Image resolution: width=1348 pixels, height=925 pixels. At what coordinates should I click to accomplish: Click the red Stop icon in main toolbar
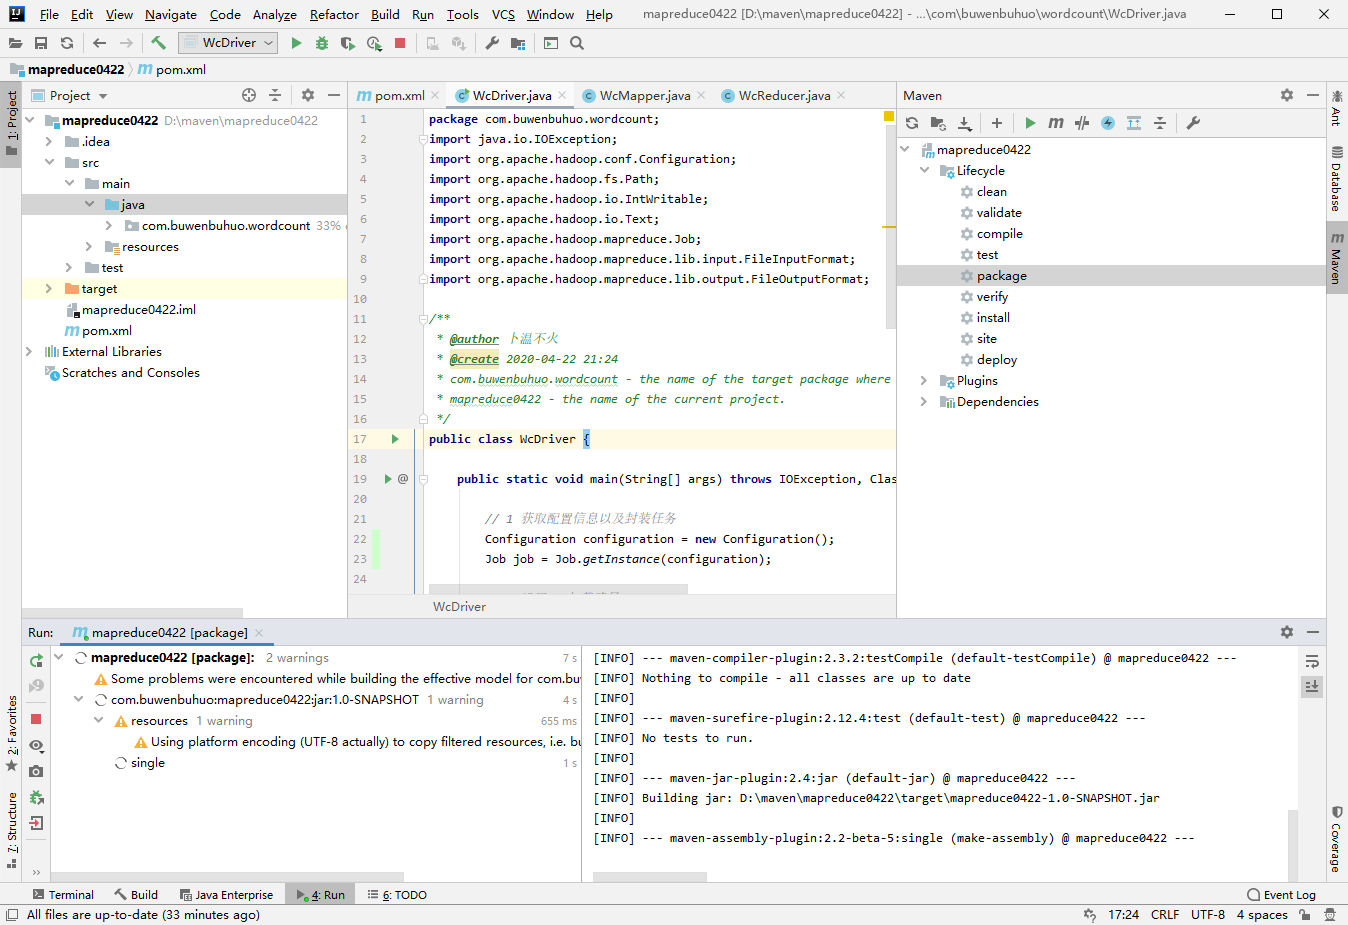(x=400, y=43)
